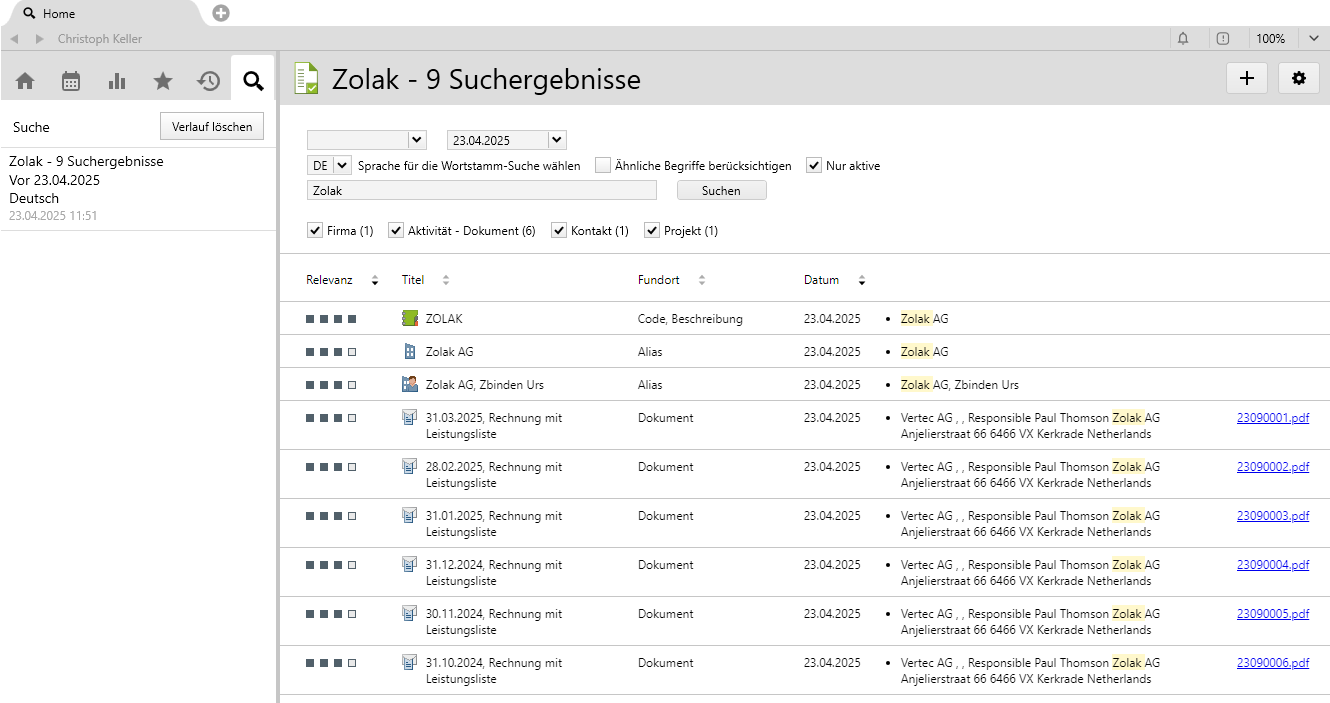Sort results by the Relevanz column
Image resolution: width=1330 pixels, height=703 pixels.
pyautogui.click(x=330, y=280)
